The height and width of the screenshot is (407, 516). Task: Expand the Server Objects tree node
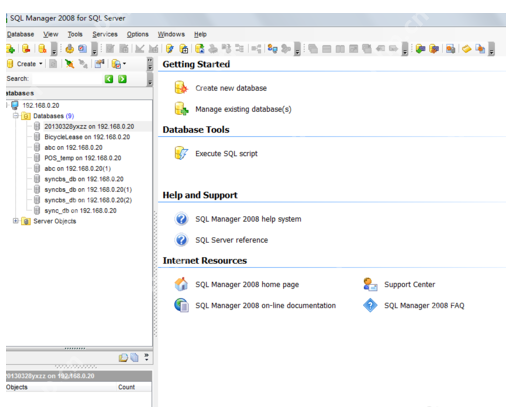(x=15, y=221)
